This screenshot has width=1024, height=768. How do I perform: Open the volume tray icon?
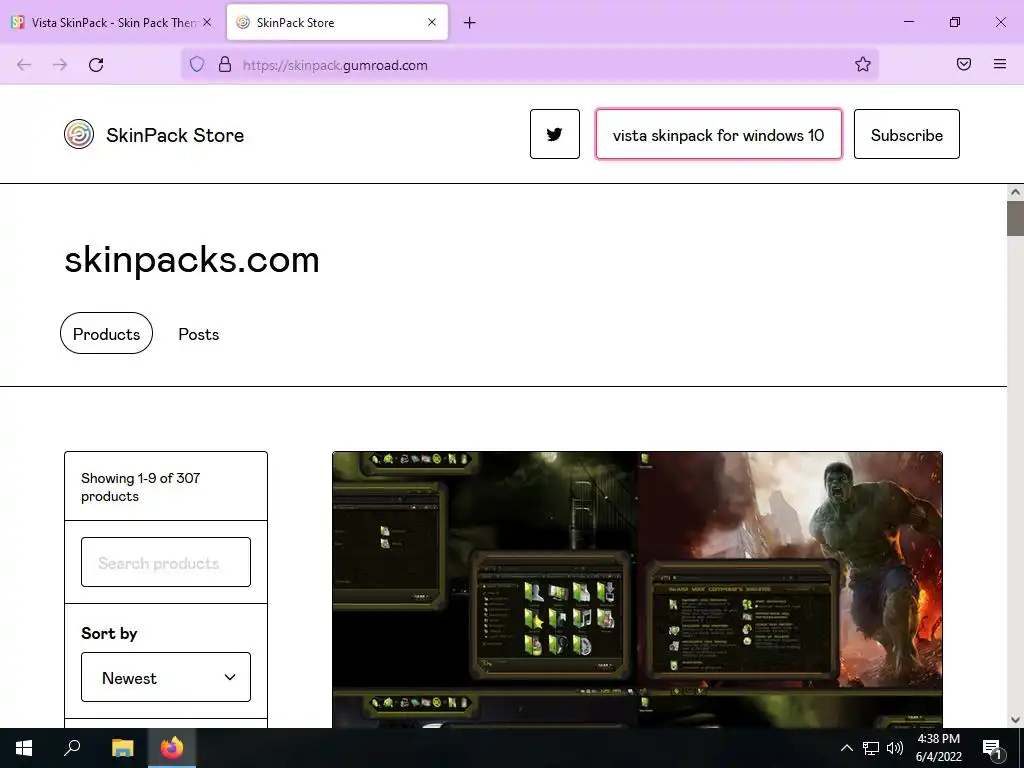tap(895, 748)
